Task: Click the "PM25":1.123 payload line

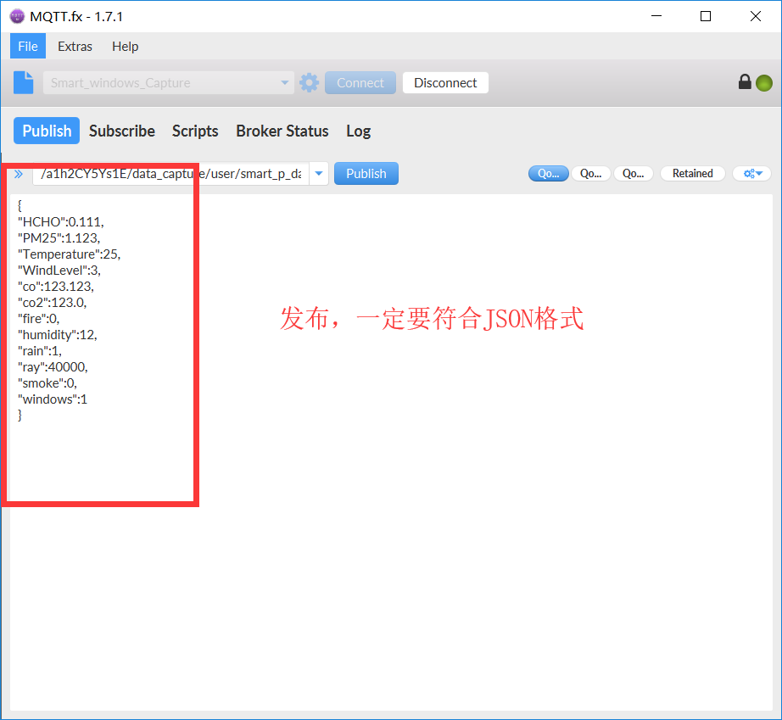Action: coord(59,238)
